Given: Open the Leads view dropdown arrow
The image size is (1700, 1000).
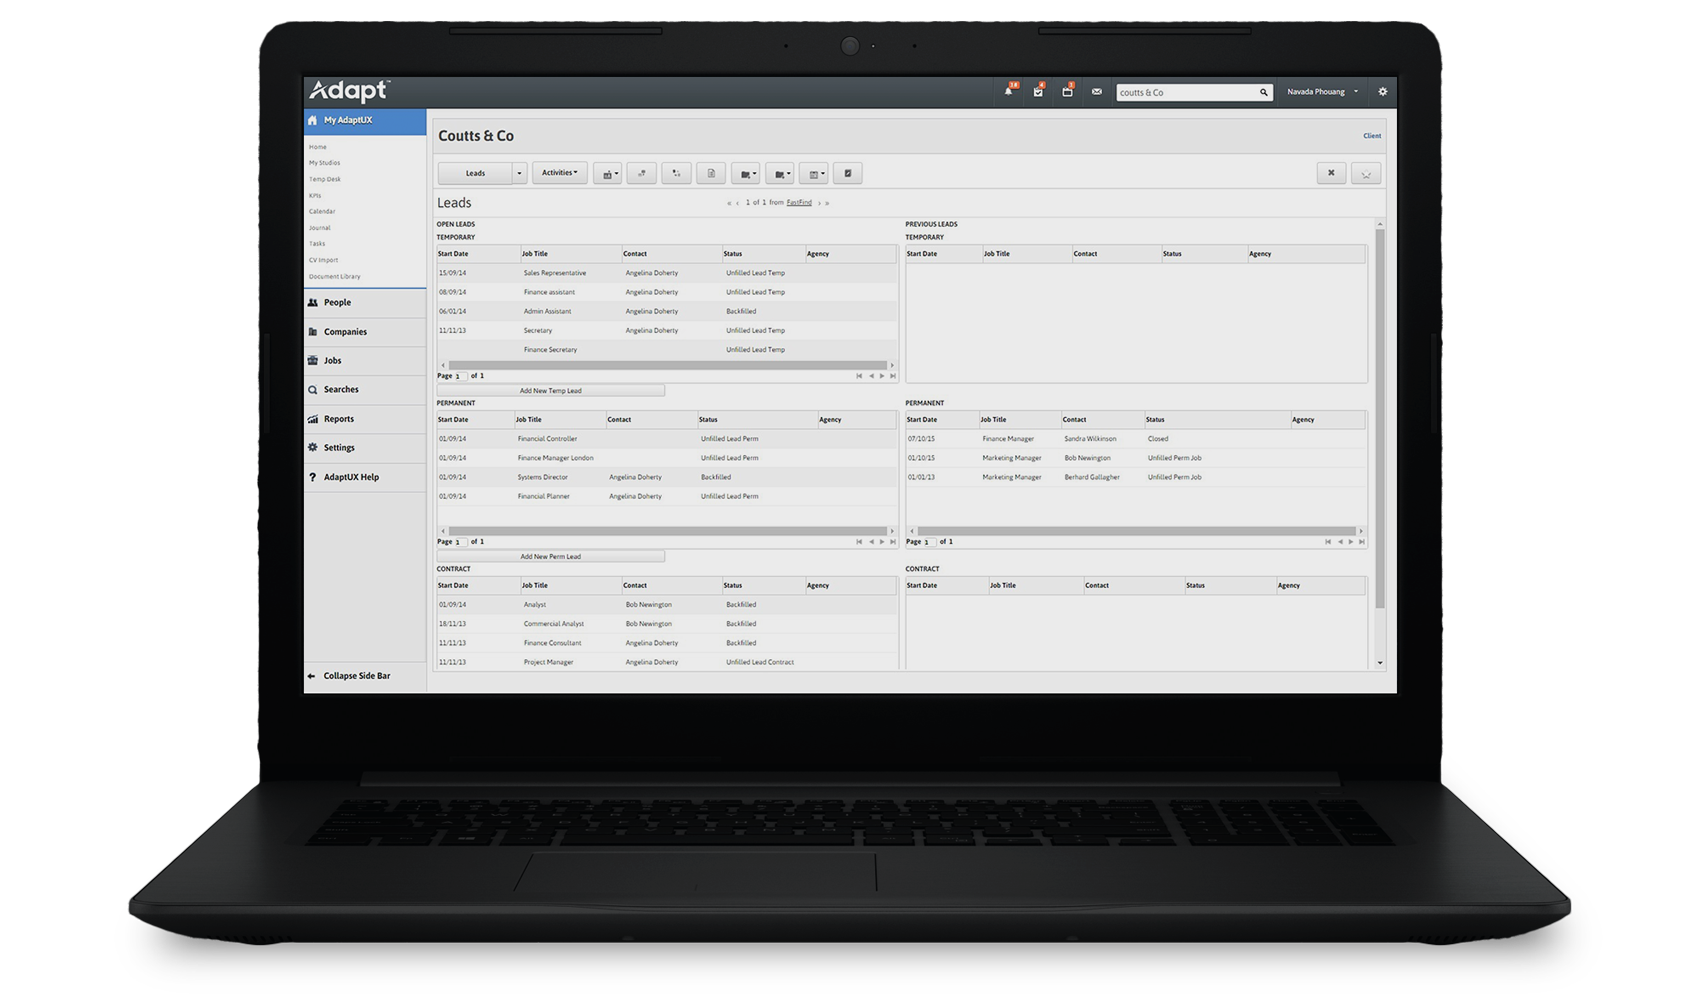Looking at the screenshot, I should coord(519,173).
